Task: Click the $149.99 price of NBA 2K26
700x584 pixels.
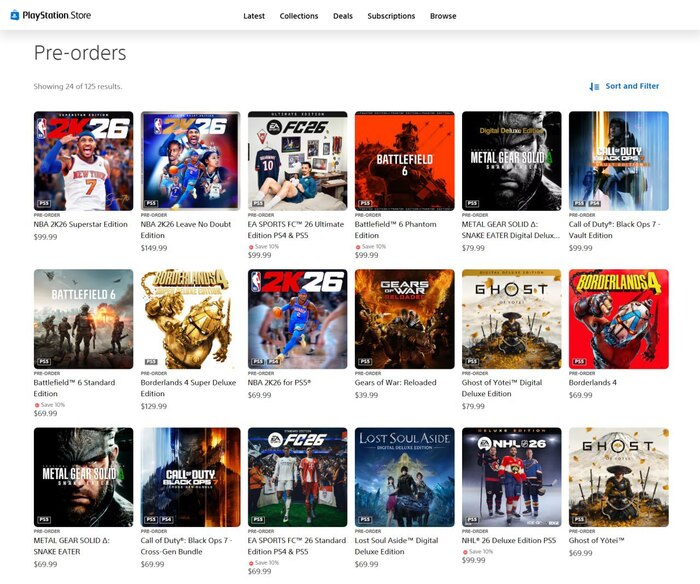Action: (x=154, y=248)
